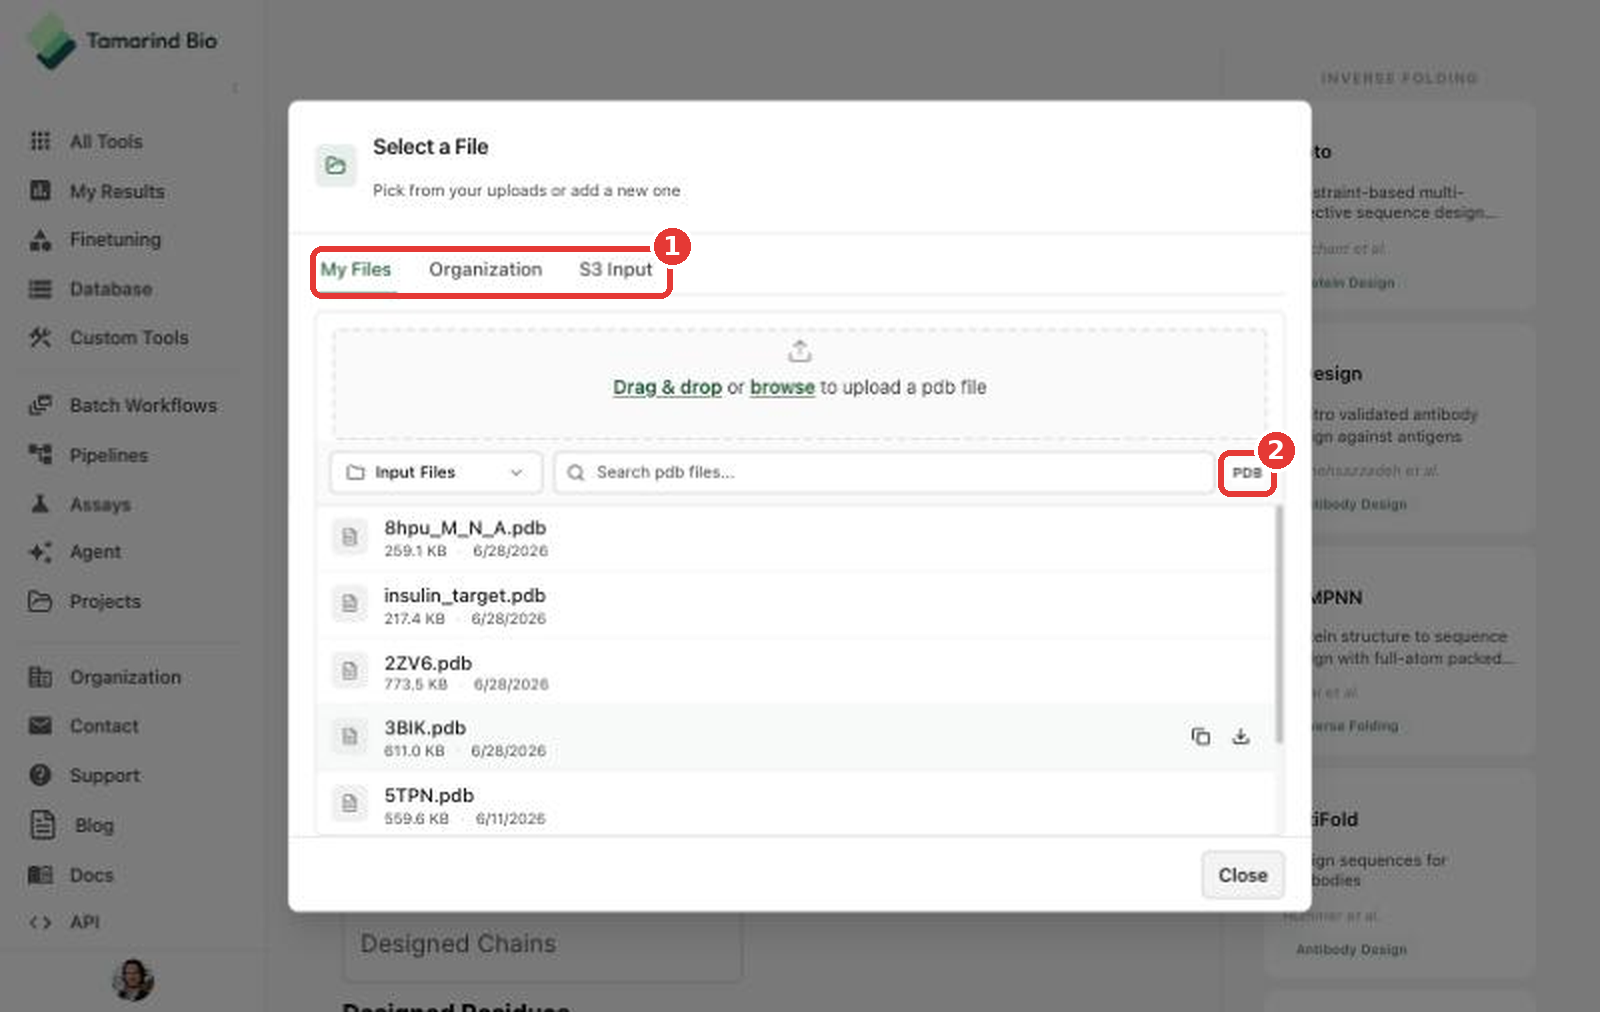Click the Drag & drop link
Viewport: 1600px width, 1012px height.
[x=667, y=387]
